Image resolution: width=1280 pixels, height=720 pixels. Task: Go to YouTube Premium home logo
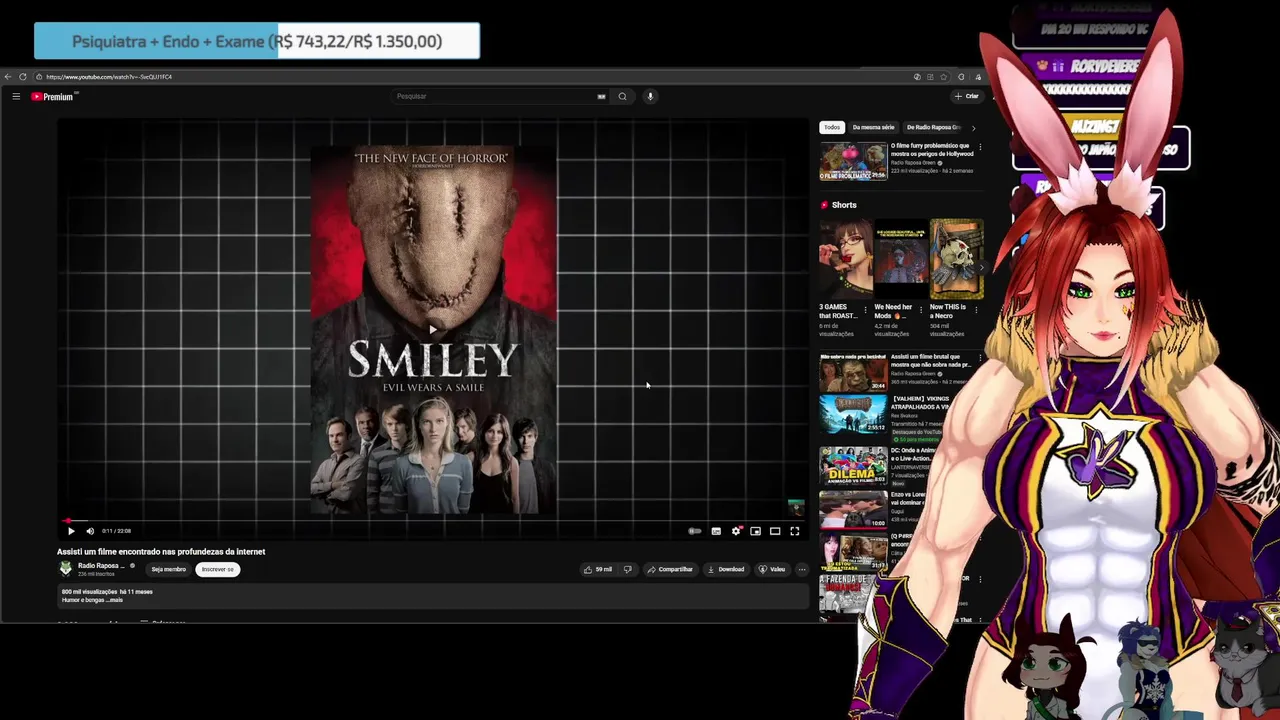pos(54,96)
